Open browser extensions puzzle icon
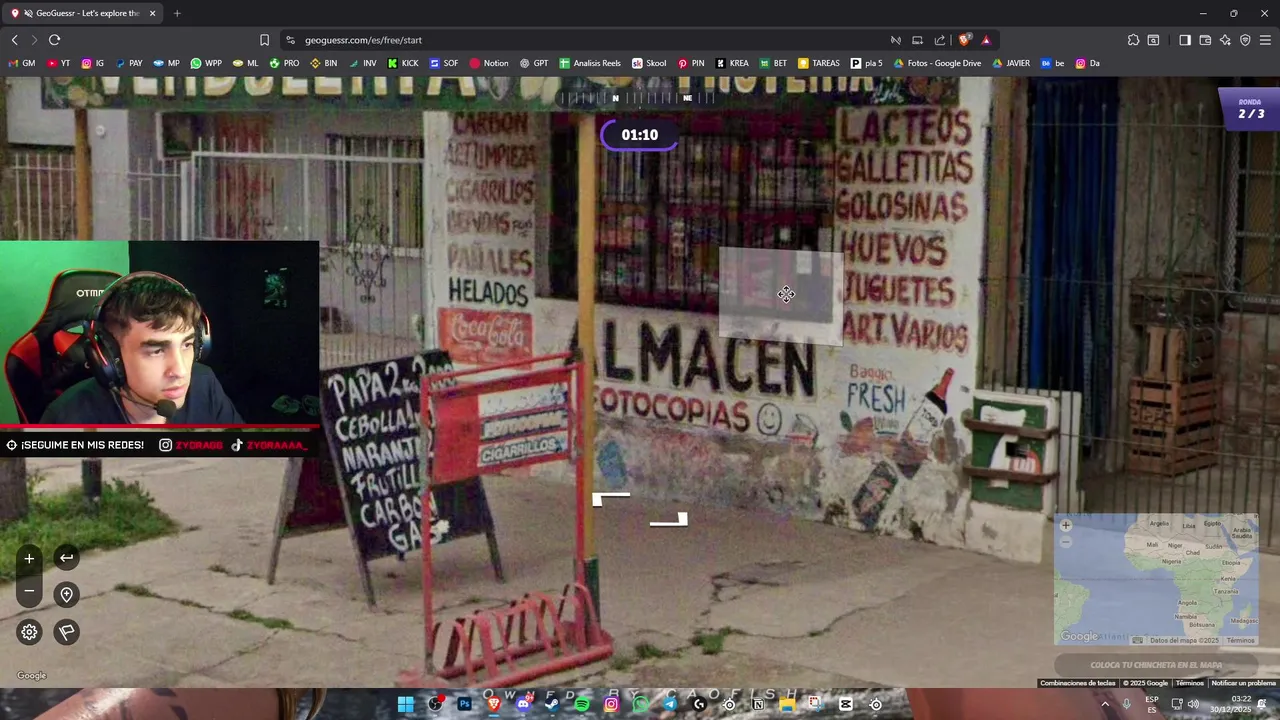 click(1133, 40)
